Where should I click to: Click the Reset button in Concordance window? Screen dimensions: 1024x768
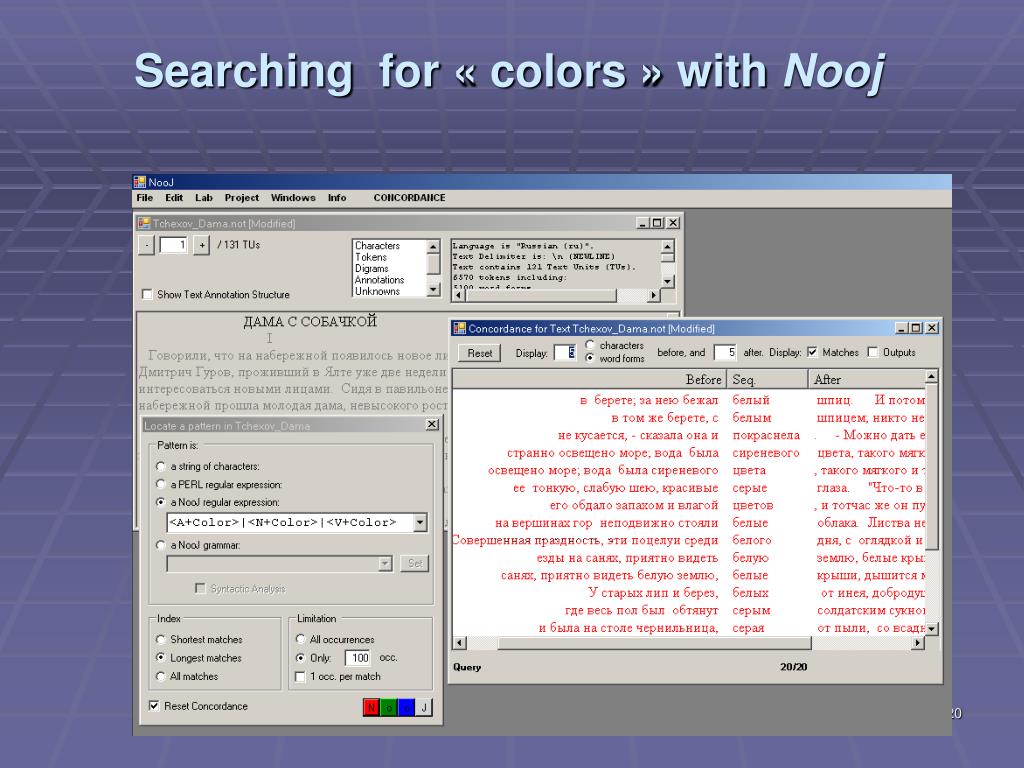tap(479, 353)
